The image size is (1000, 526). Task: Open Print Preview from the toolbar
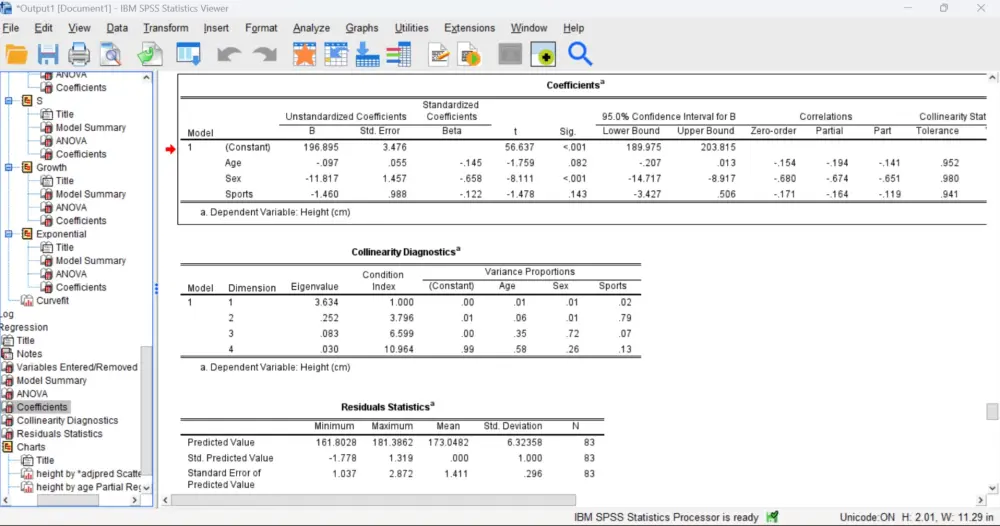(x=110, y=55)
